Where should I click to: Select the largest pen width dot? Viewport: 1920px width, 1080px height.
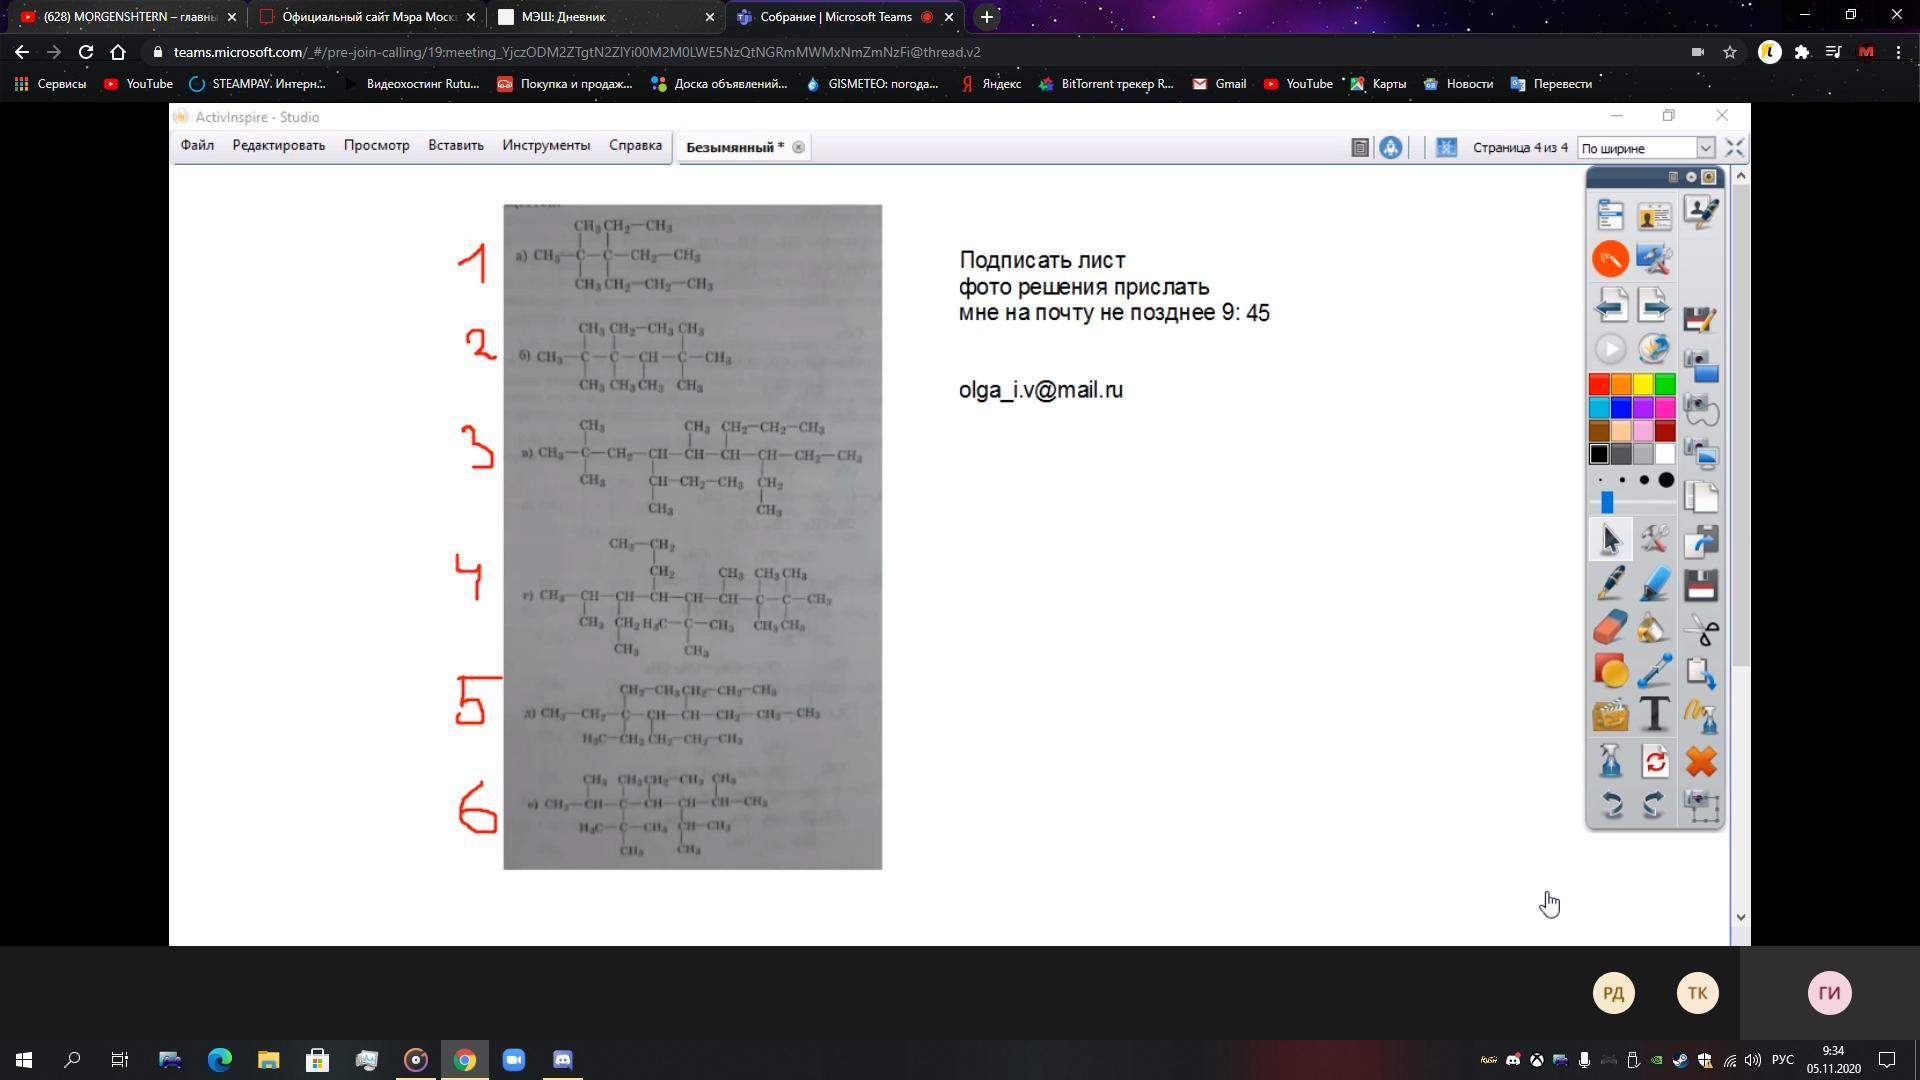click(1666, 480)
